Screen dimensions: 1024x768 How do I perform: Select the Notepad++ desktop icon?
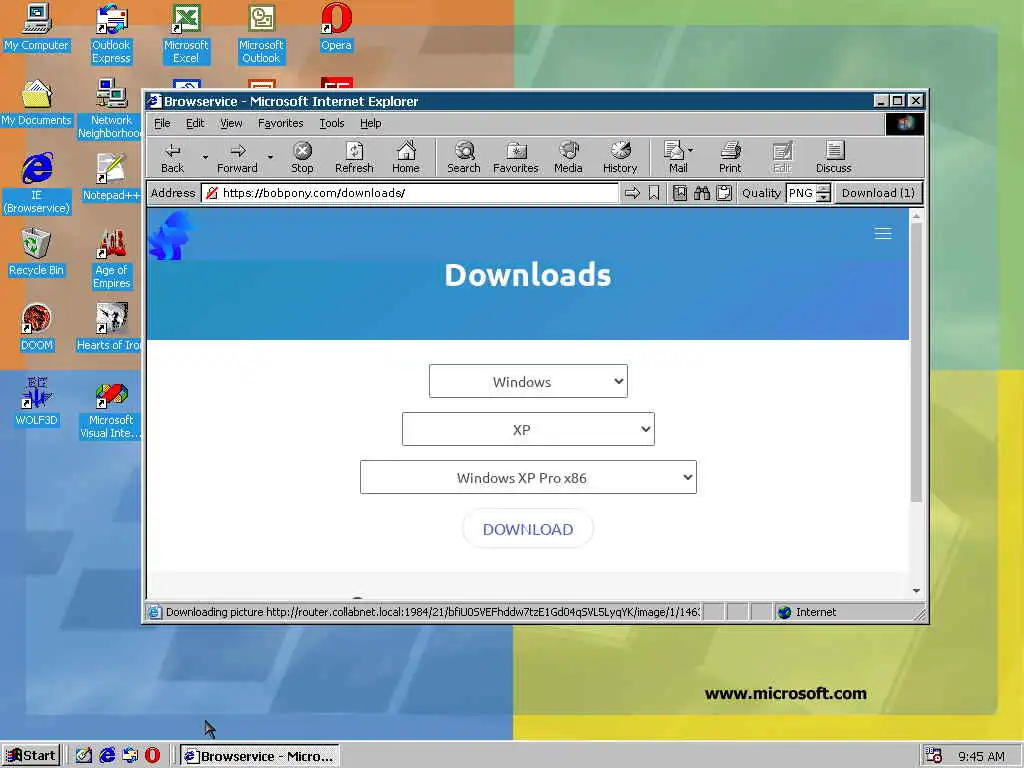click(x=111, y=177)
